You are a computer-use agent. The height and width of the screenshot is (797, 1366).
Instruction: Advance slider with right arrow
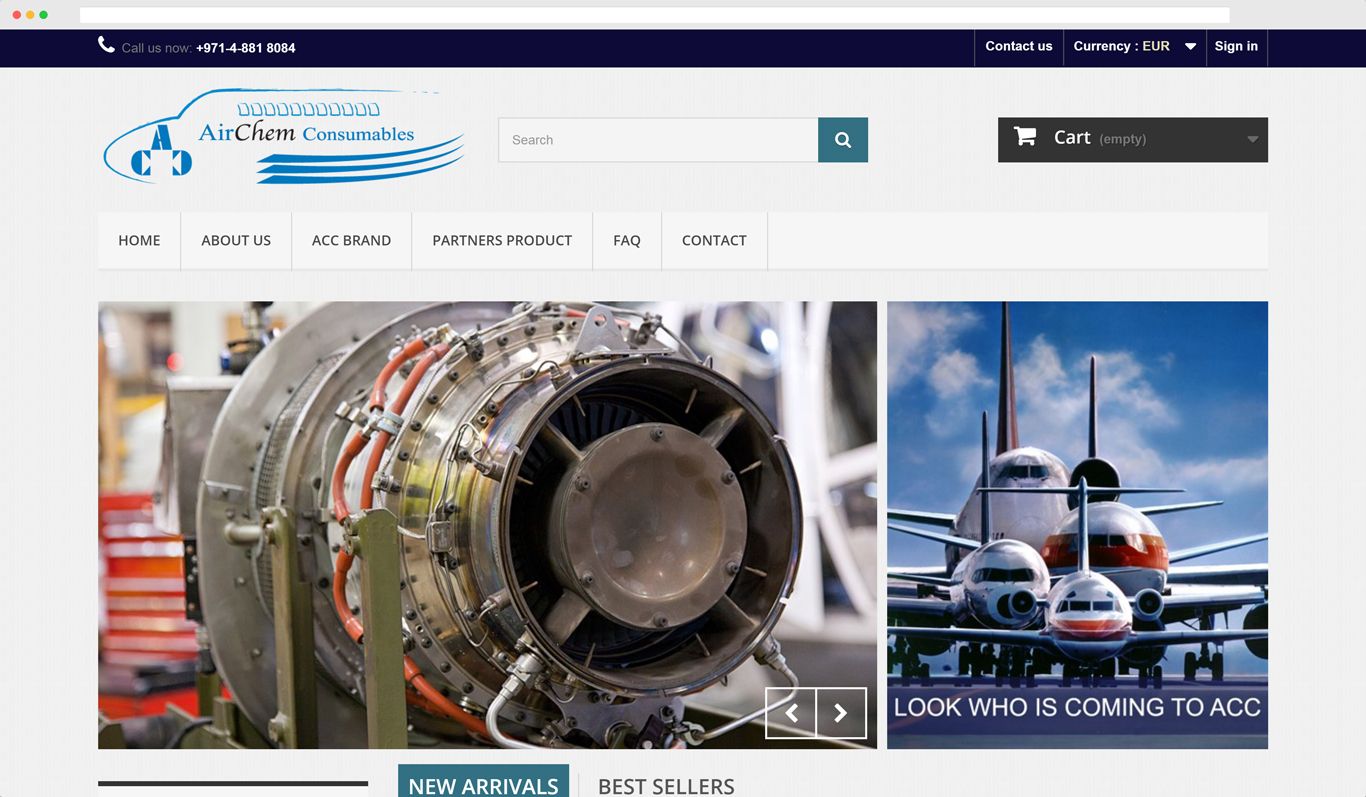pyautogui.click(x=841, y=713)
